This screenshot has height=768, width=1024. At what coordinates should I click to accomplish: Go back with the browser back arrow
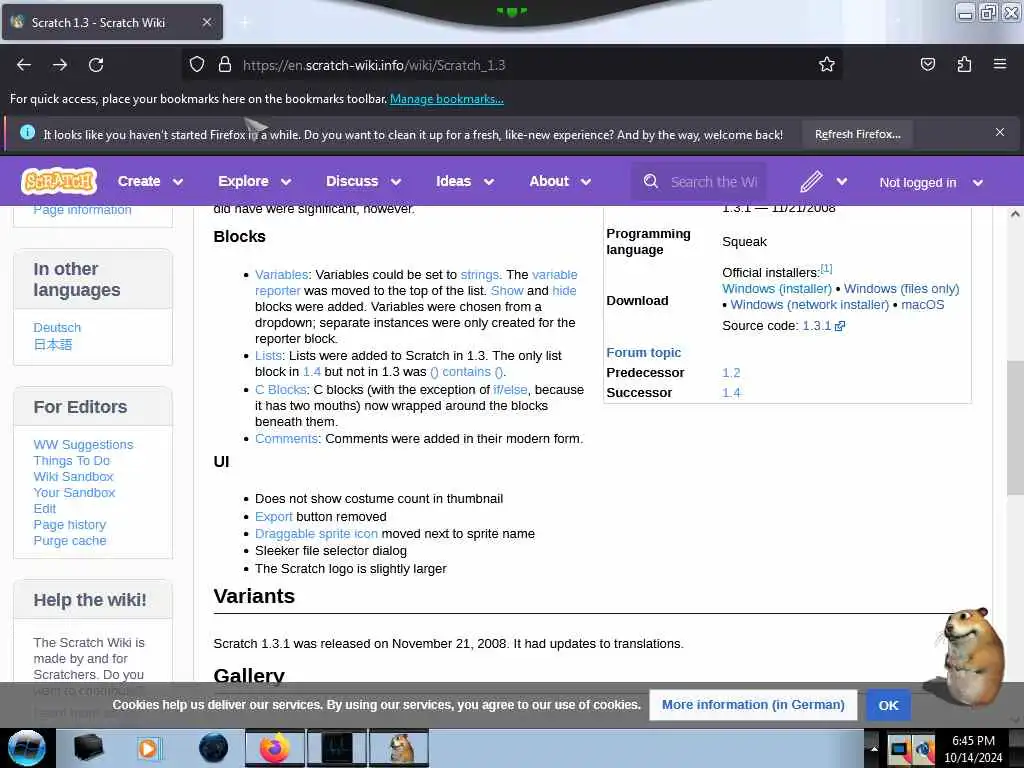pos(24,65)
